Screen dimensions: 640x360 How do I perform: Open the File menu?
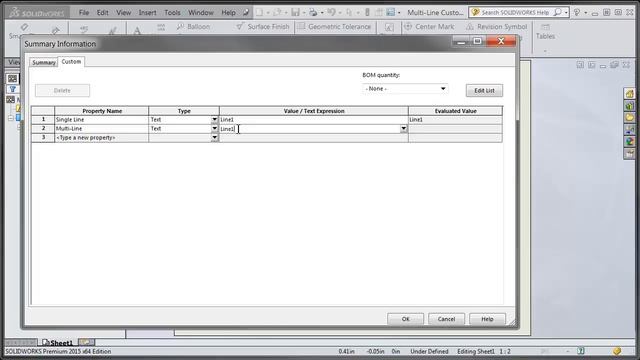(x=84, y=13)
